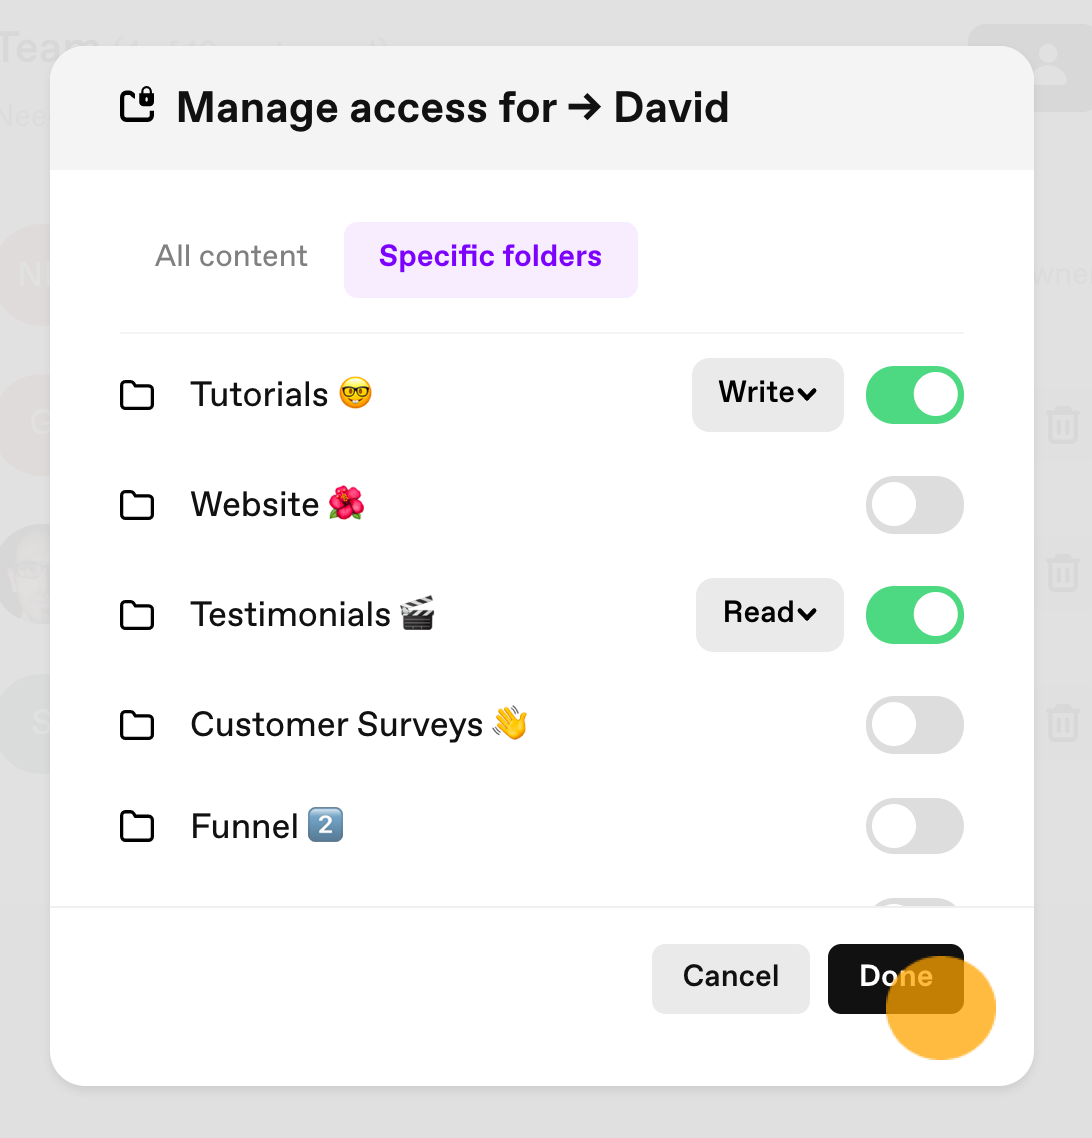Click the Cancel button

[731, 978]
